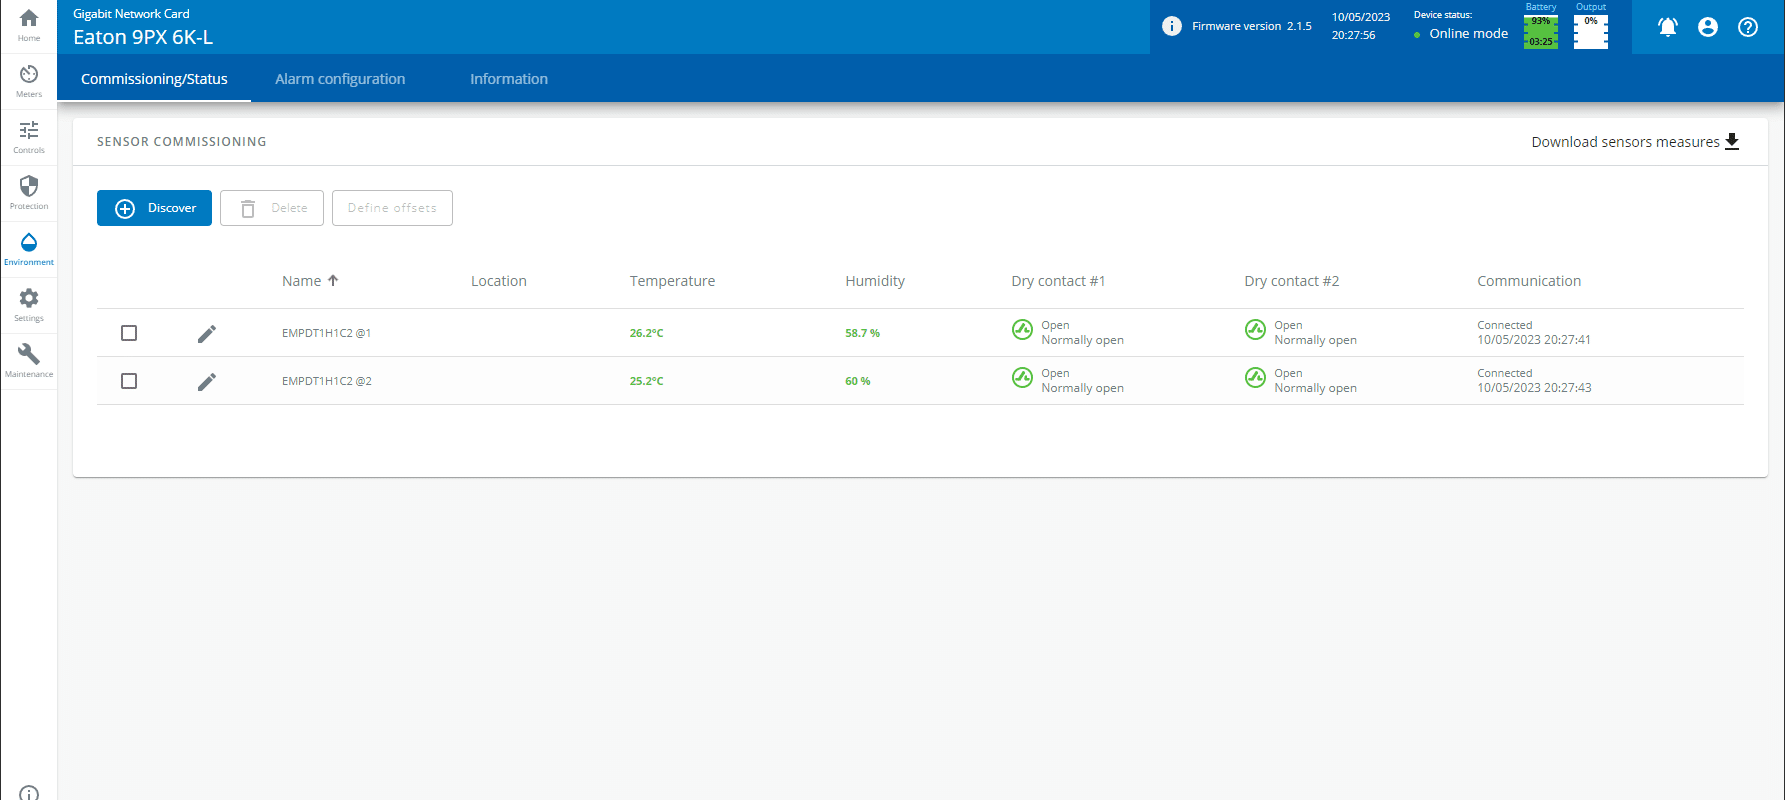Image resolution: width=1785 pixels, height=800 pixels.
Task: Click Connected status dated 20:27:41
Action: click(x=1534, y=332)
